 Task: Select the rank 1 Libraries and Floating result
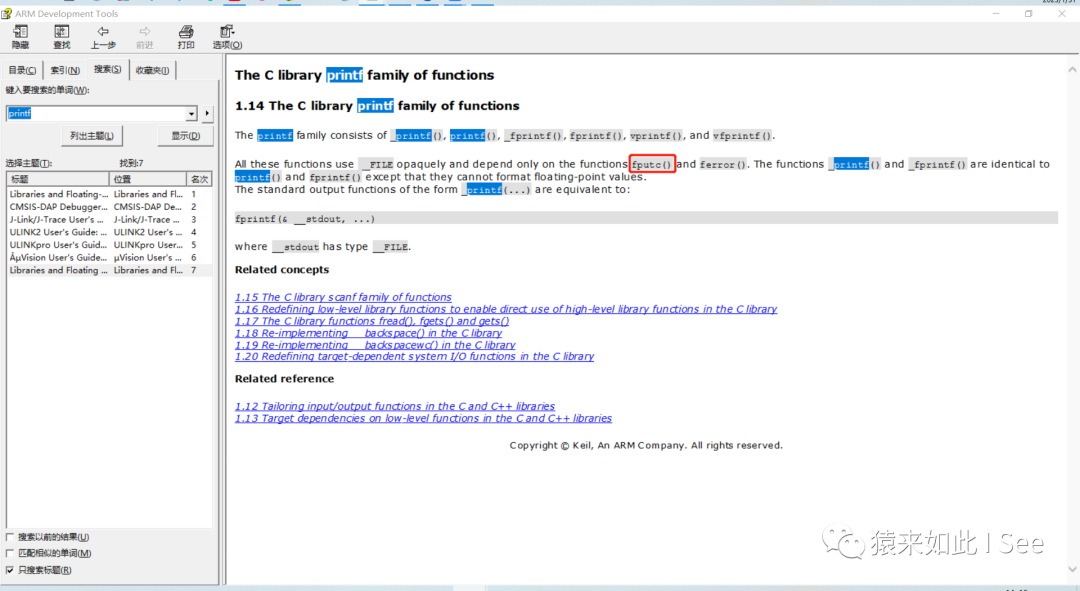(x=110, y=194)
